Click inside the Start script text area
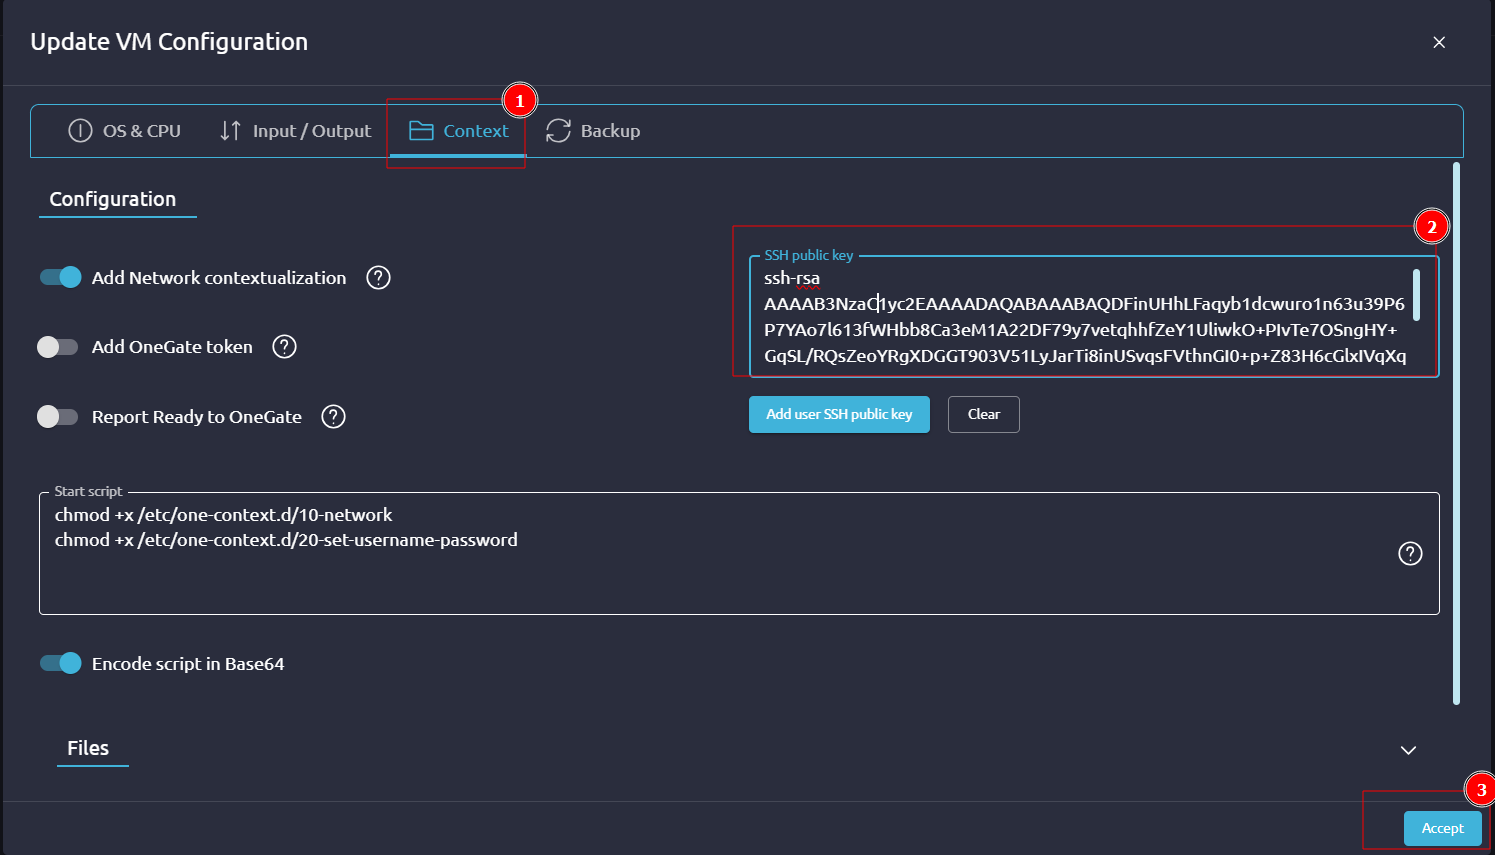Screen dimensions: 1495x855 [700, 575]
